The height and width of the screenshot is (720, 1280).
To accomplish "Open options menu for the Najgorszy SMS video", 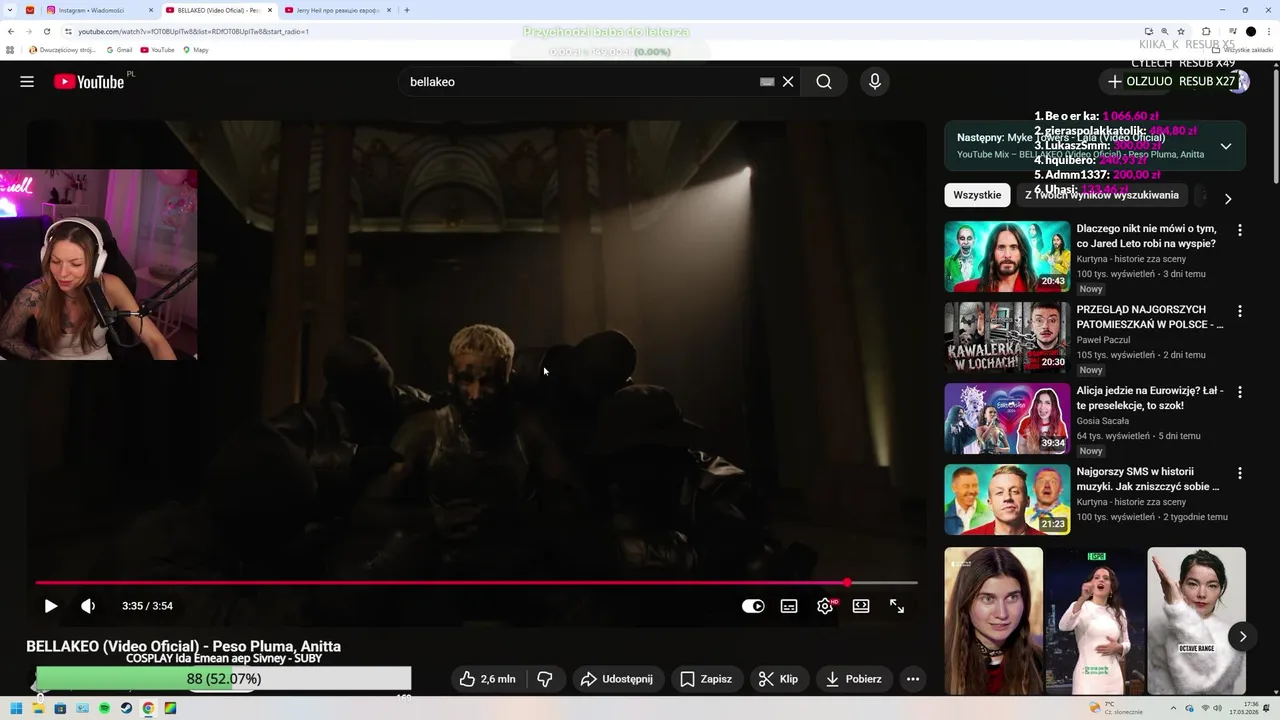I will (1240, 473).
